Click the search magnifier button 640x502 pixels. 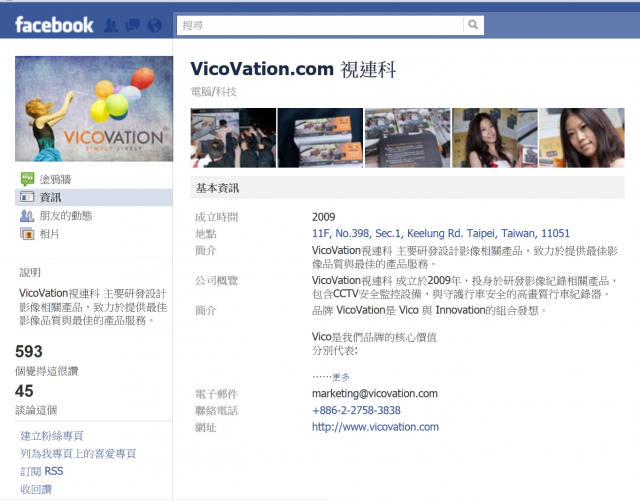point(473,25)
